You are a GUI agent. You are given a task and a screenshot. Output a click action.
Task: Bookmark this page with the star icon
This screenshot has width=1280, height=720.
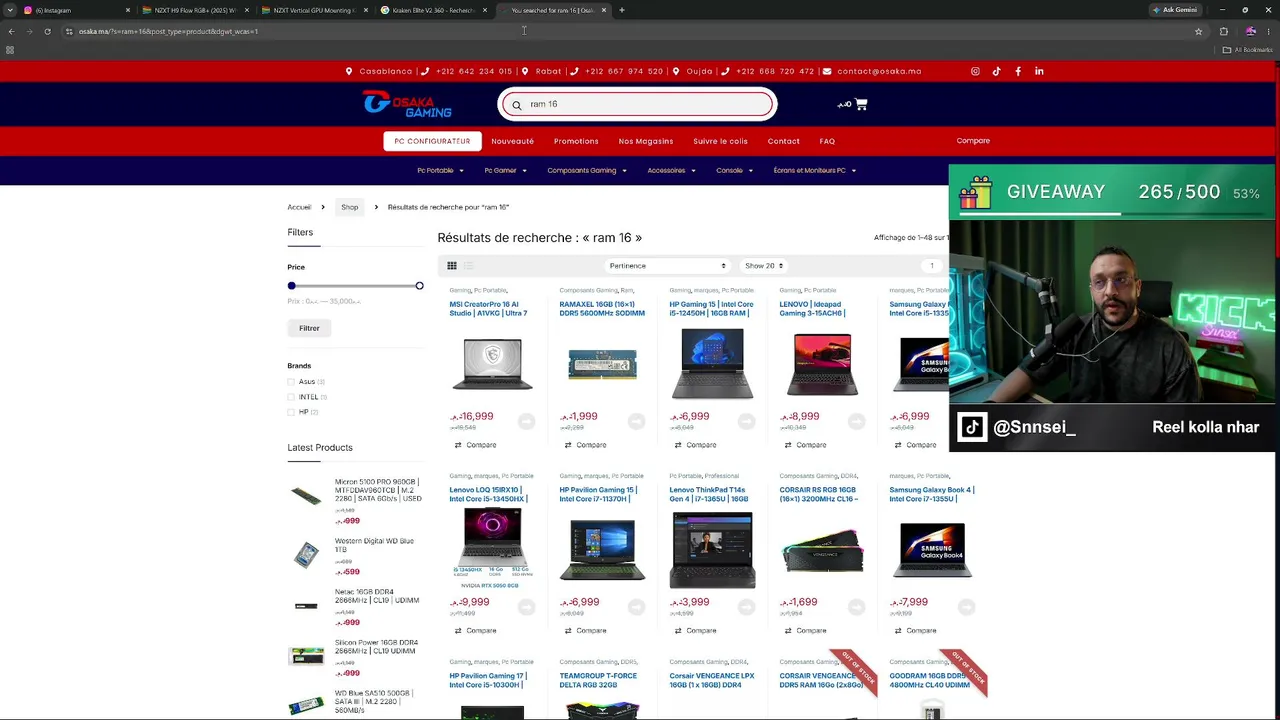(x=1198, y=31)
